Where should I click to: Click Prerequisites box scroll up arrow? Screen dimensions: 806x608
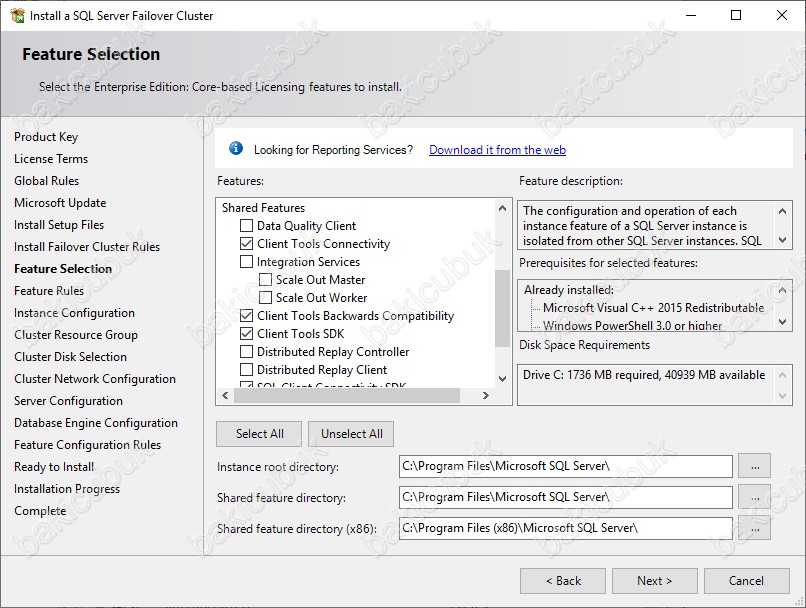coord(782,290)
